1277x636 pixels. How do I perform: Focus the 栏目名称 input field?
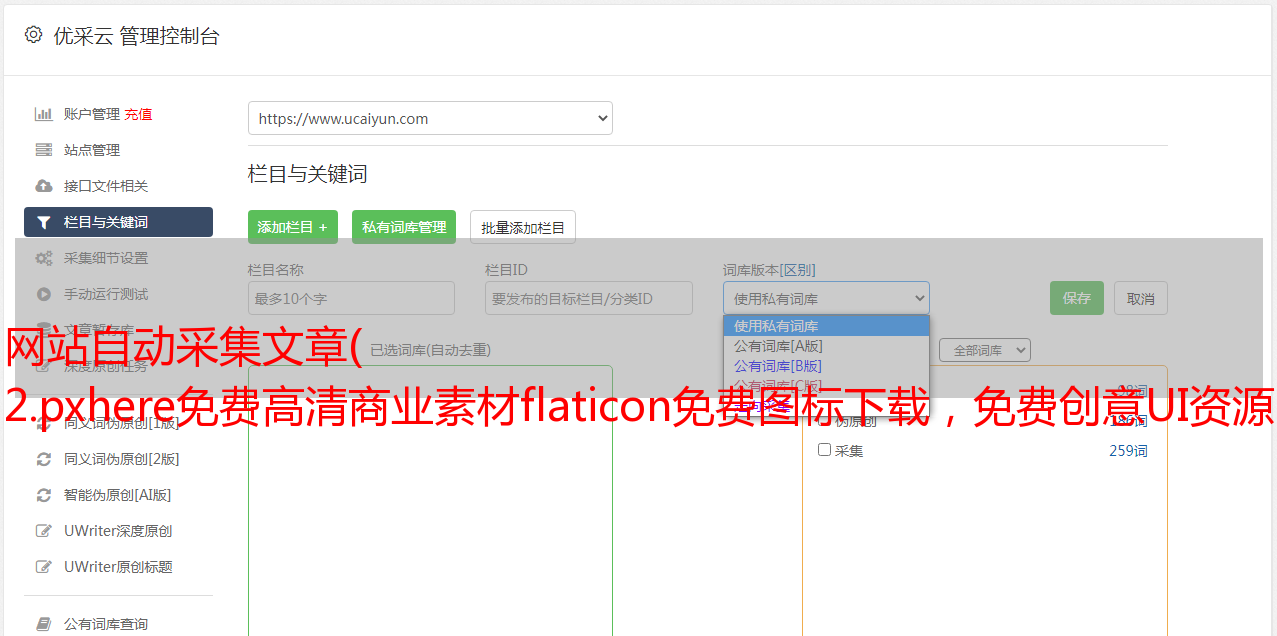351,298
